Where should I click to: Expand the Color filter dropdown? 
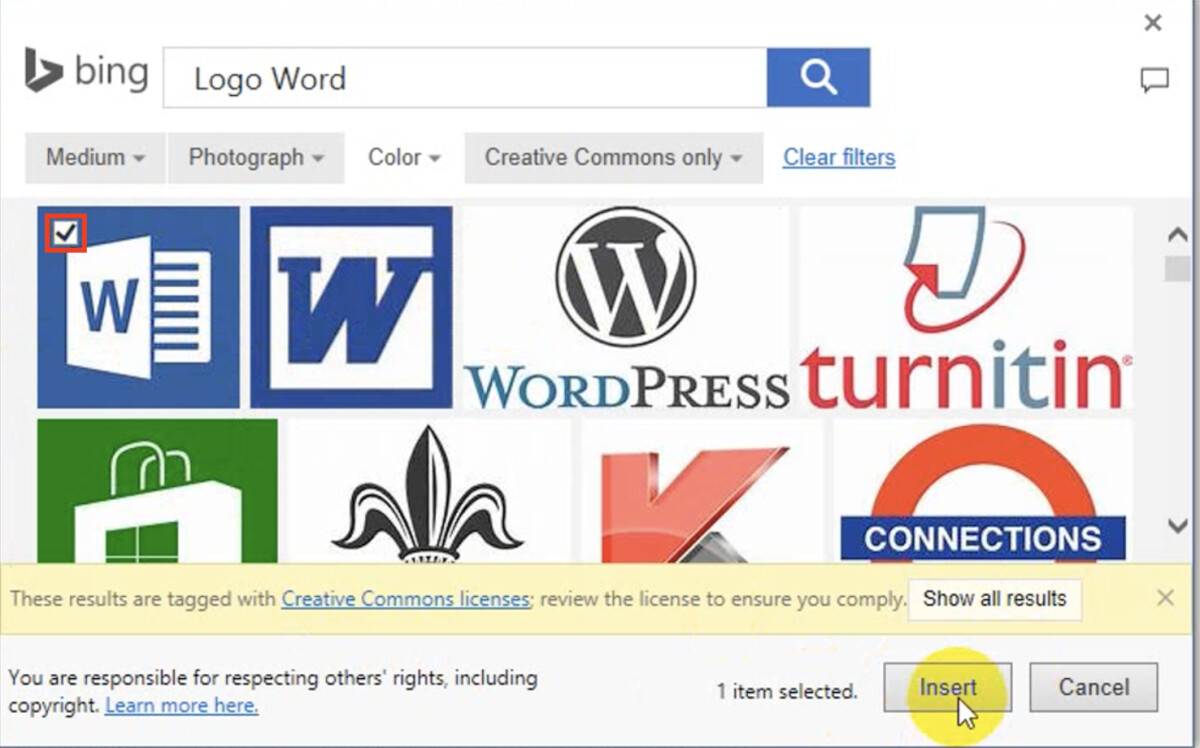(404, 157)
